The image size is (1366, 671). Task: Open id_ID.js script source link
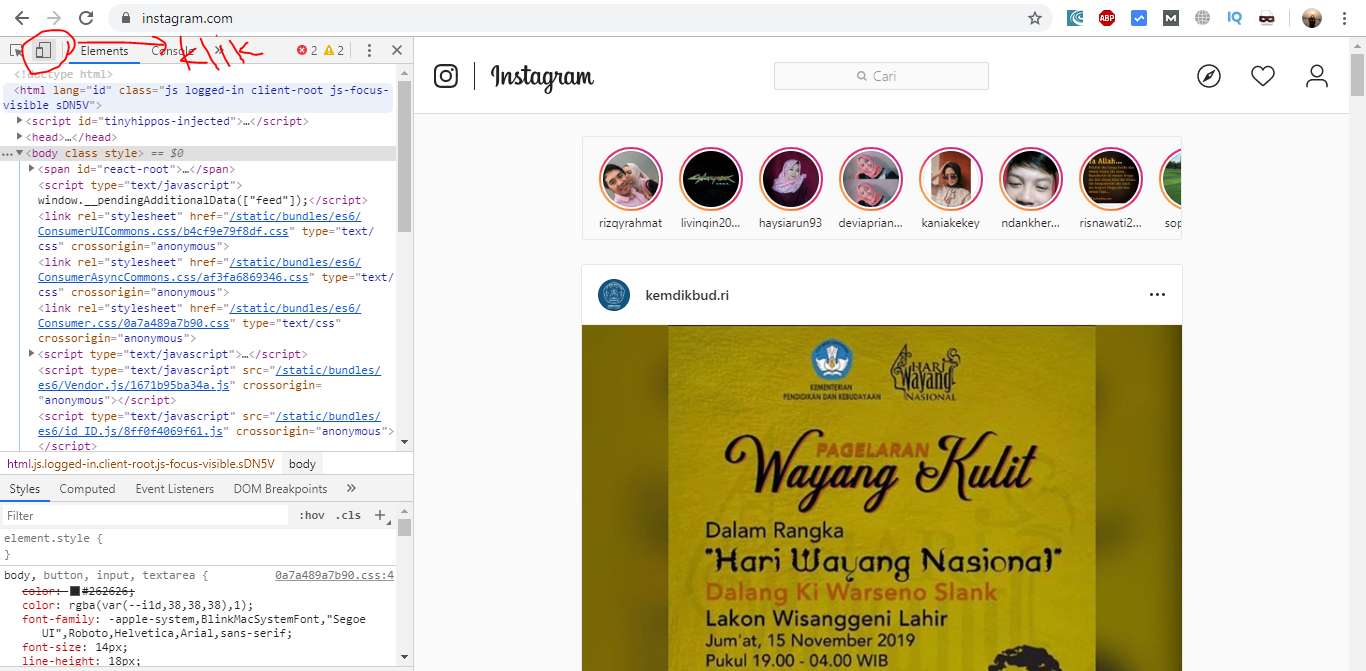pos(208,424)
